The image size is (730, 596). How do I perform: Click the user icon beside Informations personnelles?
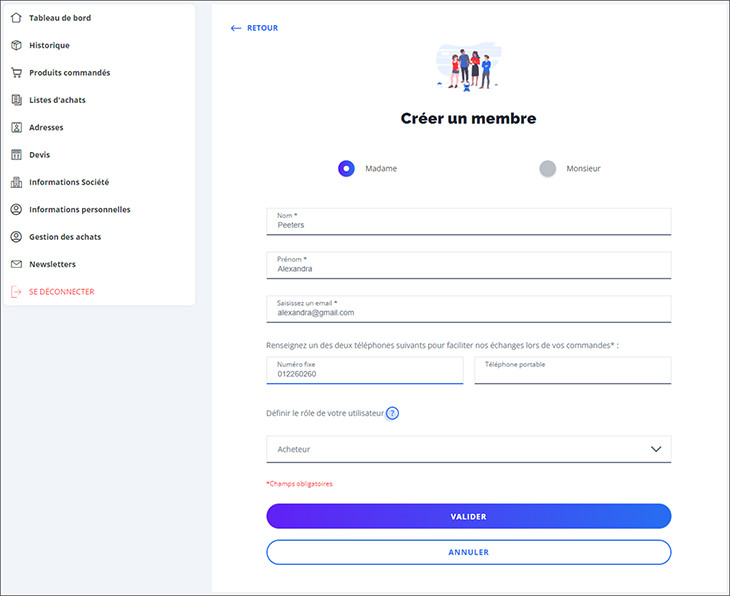click(16, 210)
